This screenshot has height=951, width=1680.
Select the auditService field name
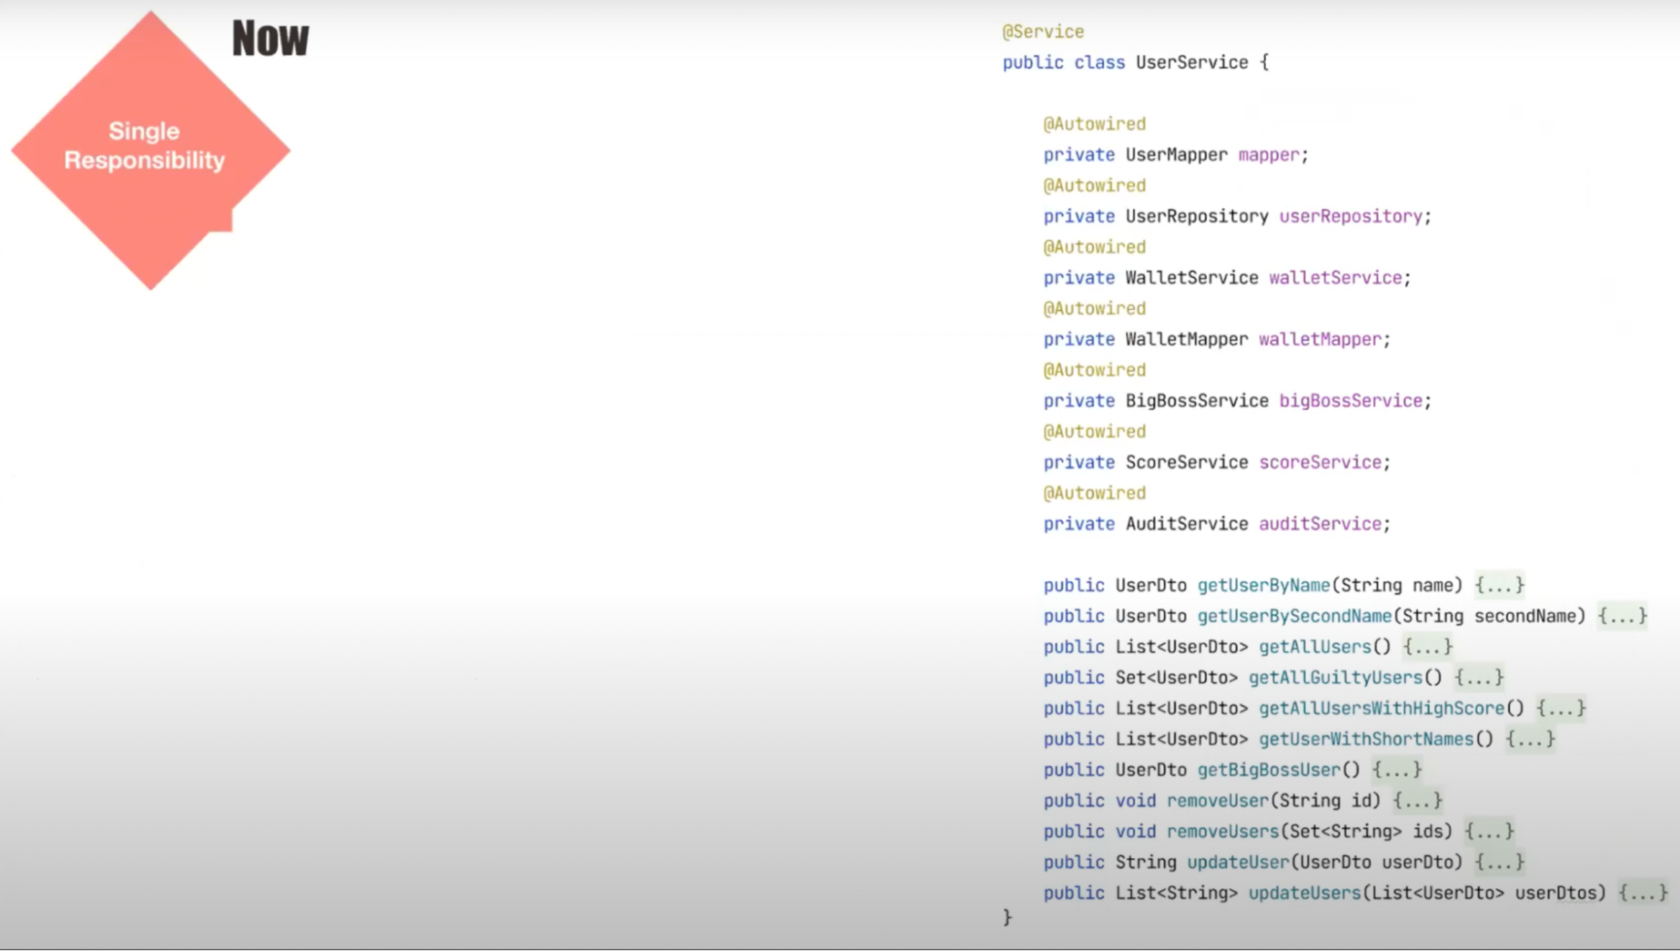1320,524
